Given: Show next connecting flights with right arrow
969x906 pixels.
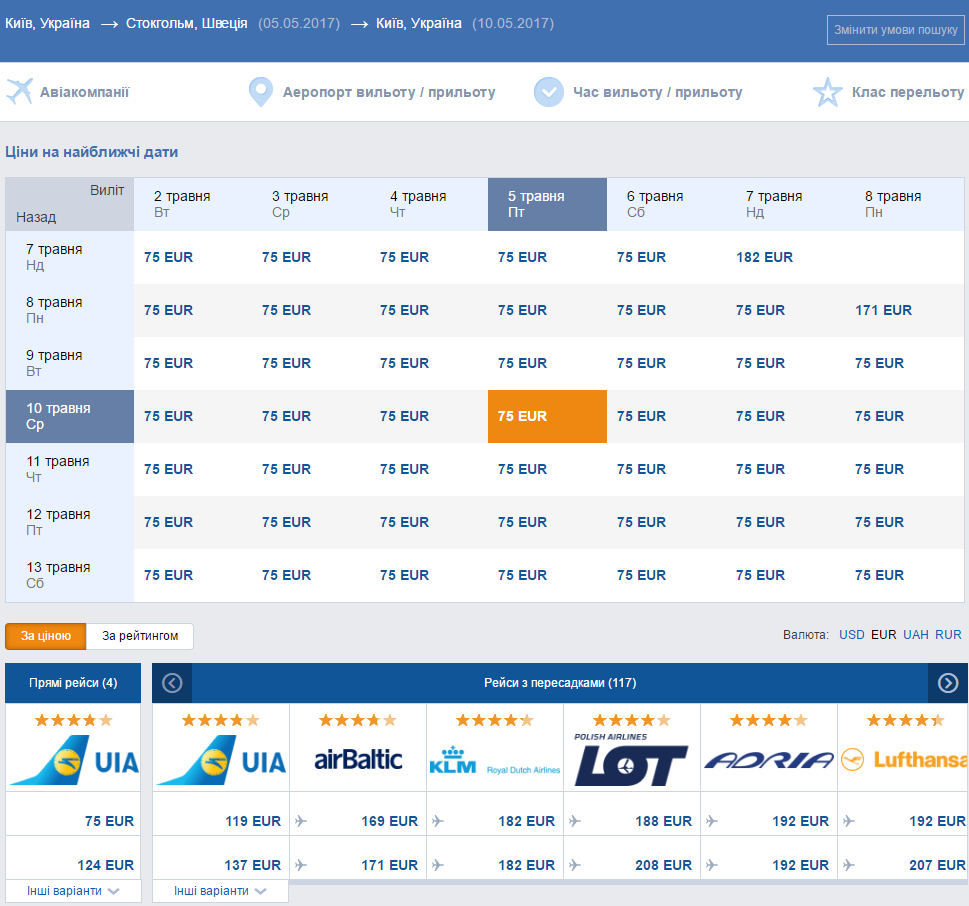Looking at the screenshot, I should [948, 683].
